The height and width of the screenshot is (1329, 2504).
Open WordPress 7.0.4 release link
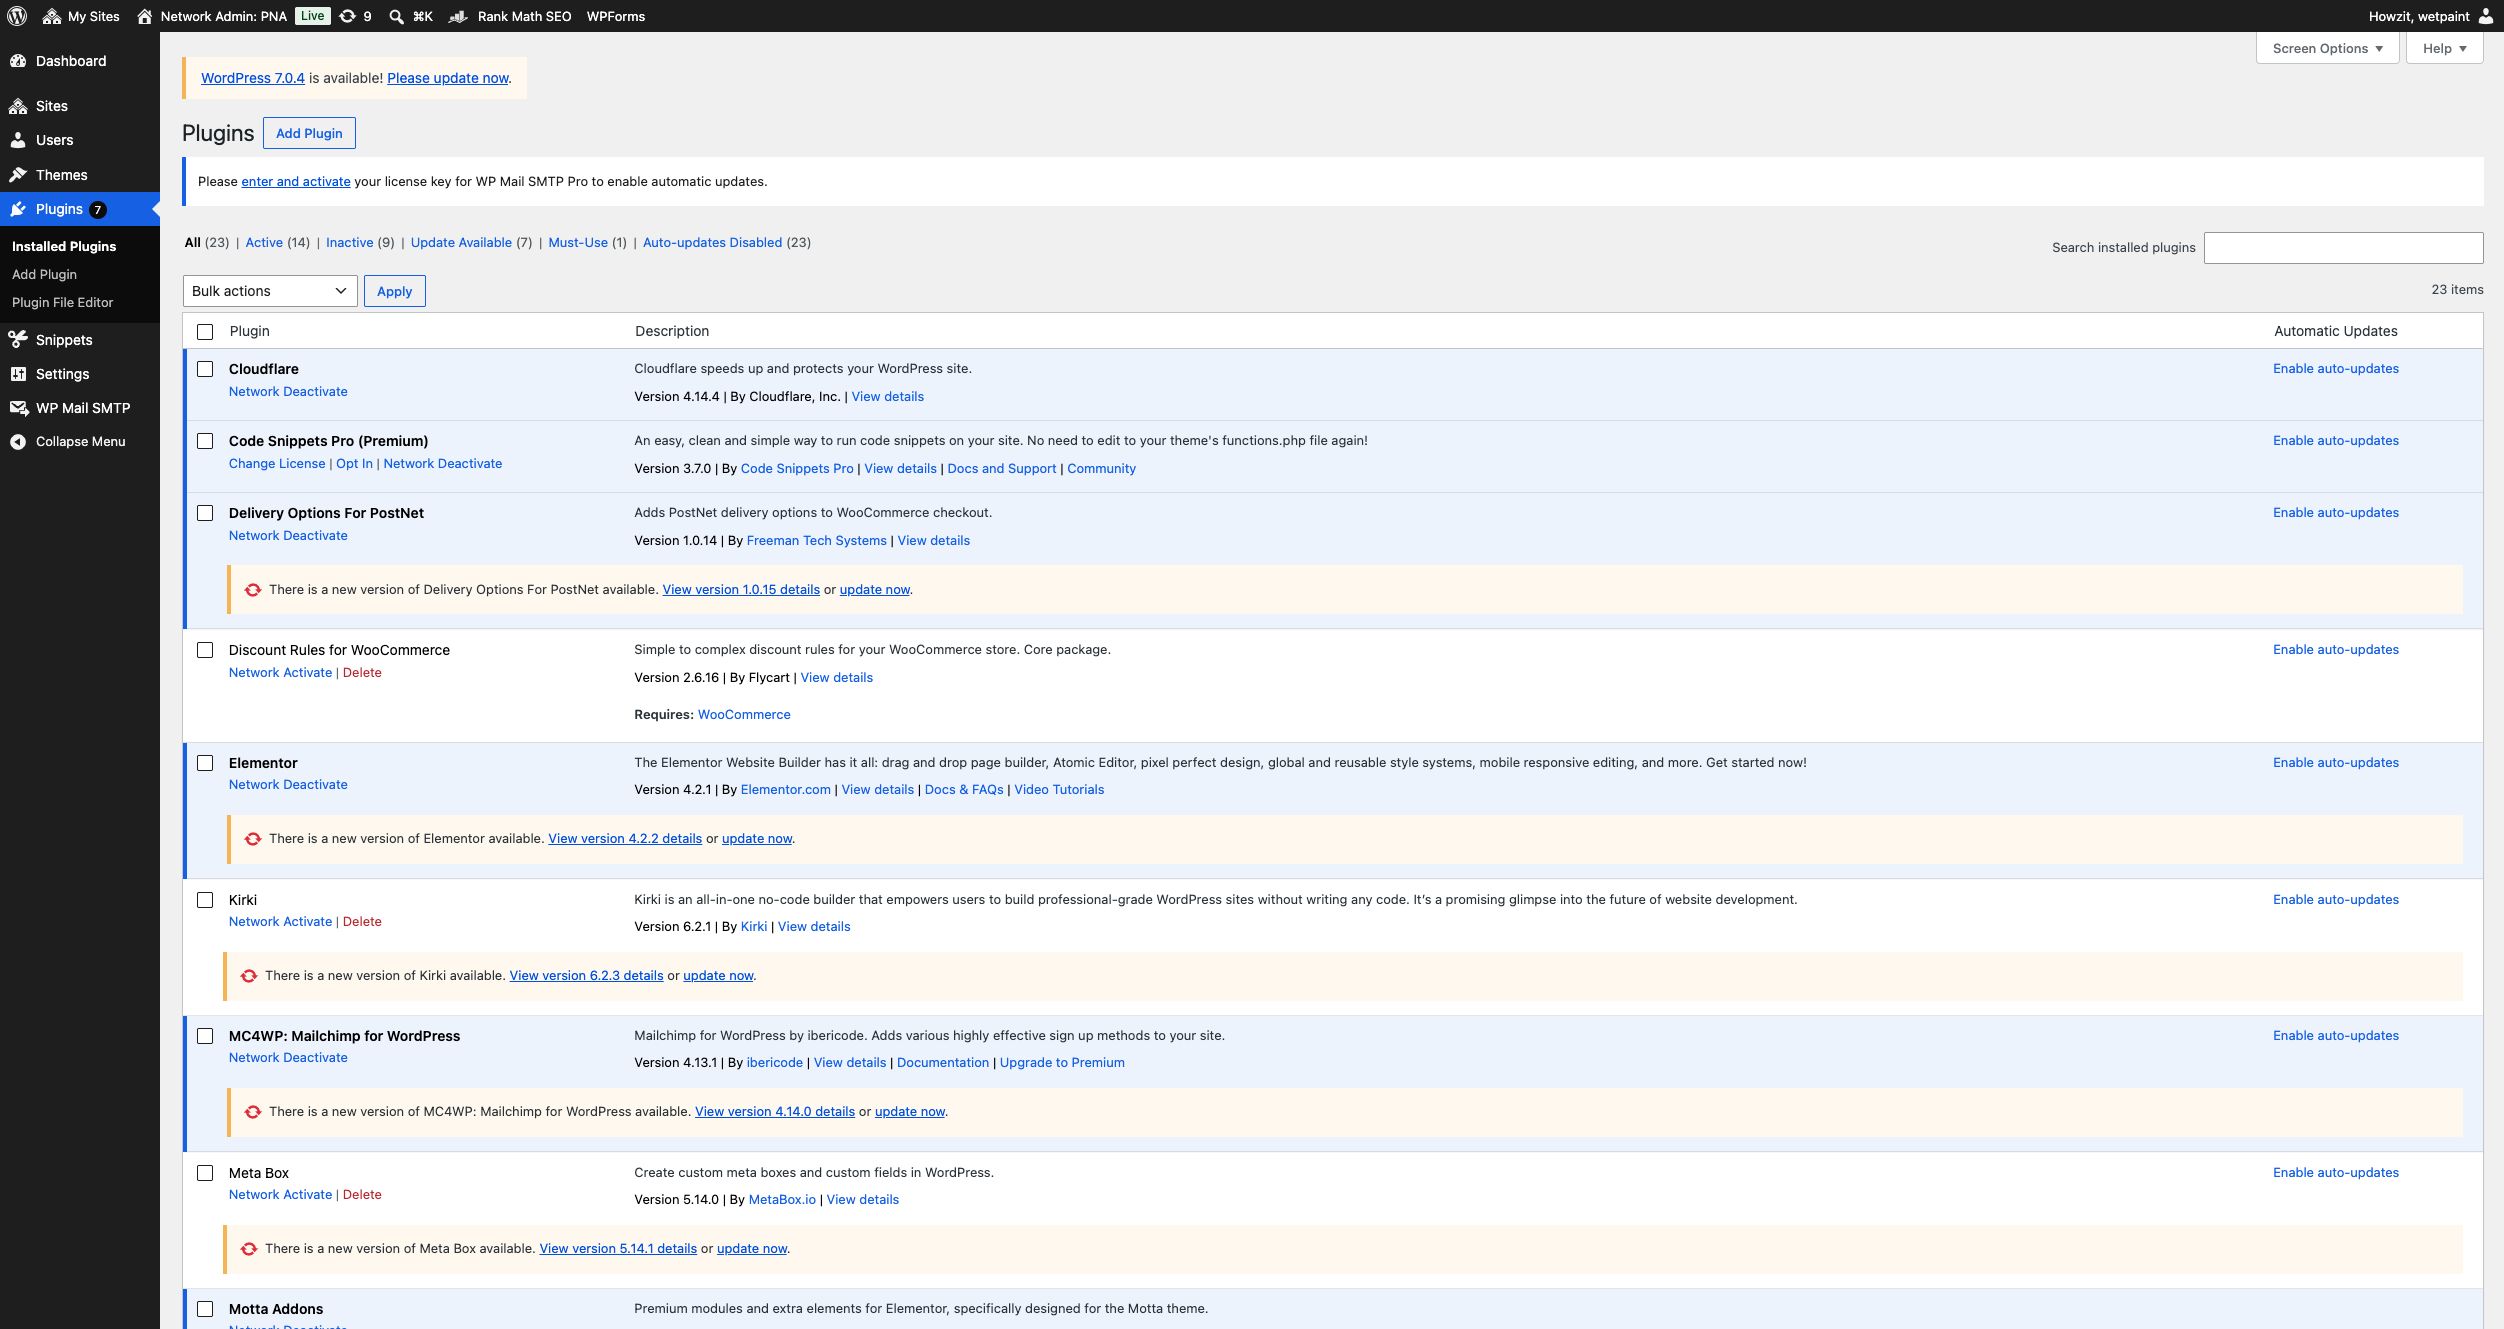pyautogui.click(x=253, y=78)
